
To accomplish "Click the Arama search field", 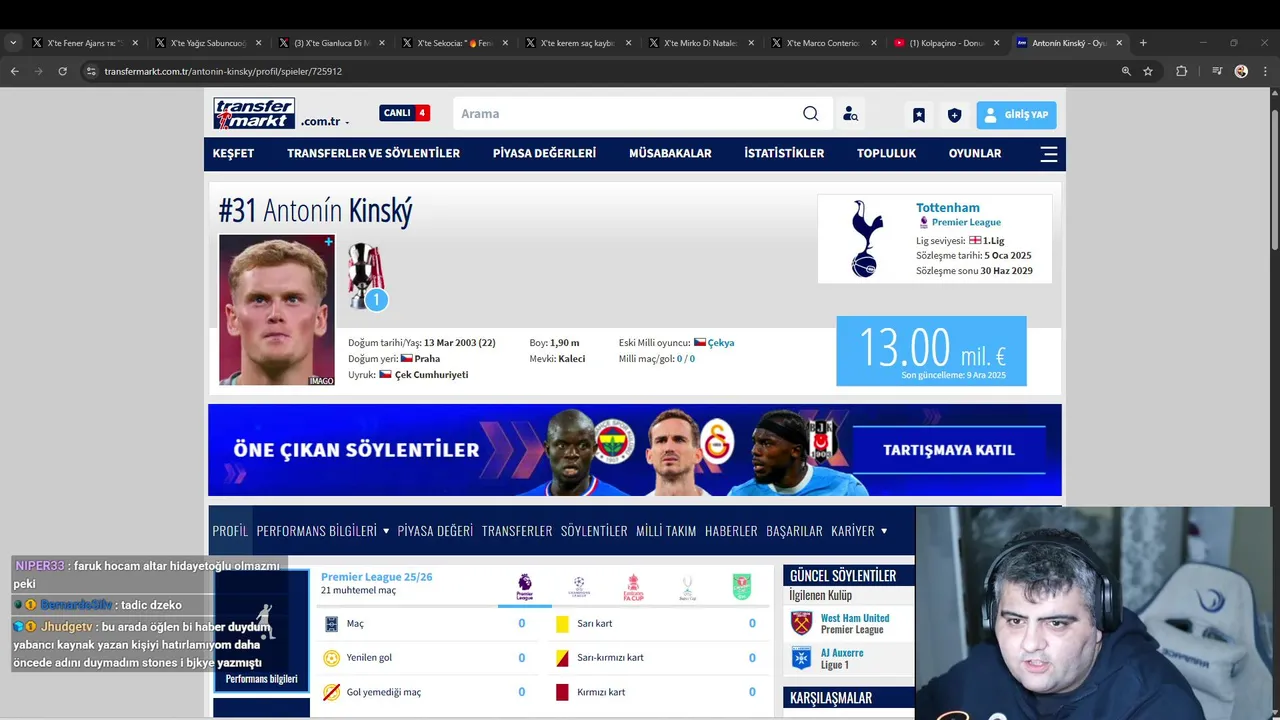I will point(628,114).
